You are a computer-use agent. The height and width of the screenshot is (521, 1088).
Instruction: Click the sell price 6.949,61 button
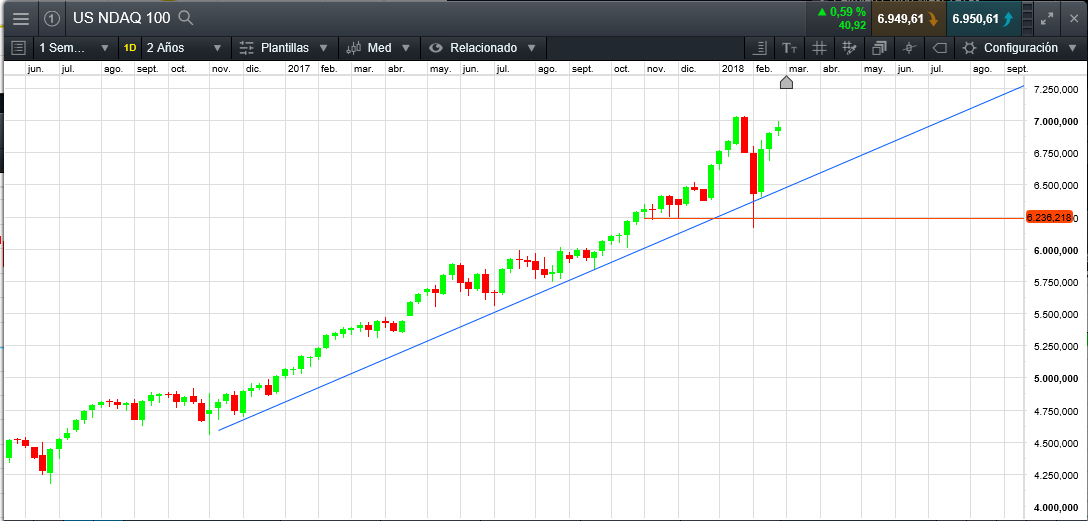click(x=907, y=19)
